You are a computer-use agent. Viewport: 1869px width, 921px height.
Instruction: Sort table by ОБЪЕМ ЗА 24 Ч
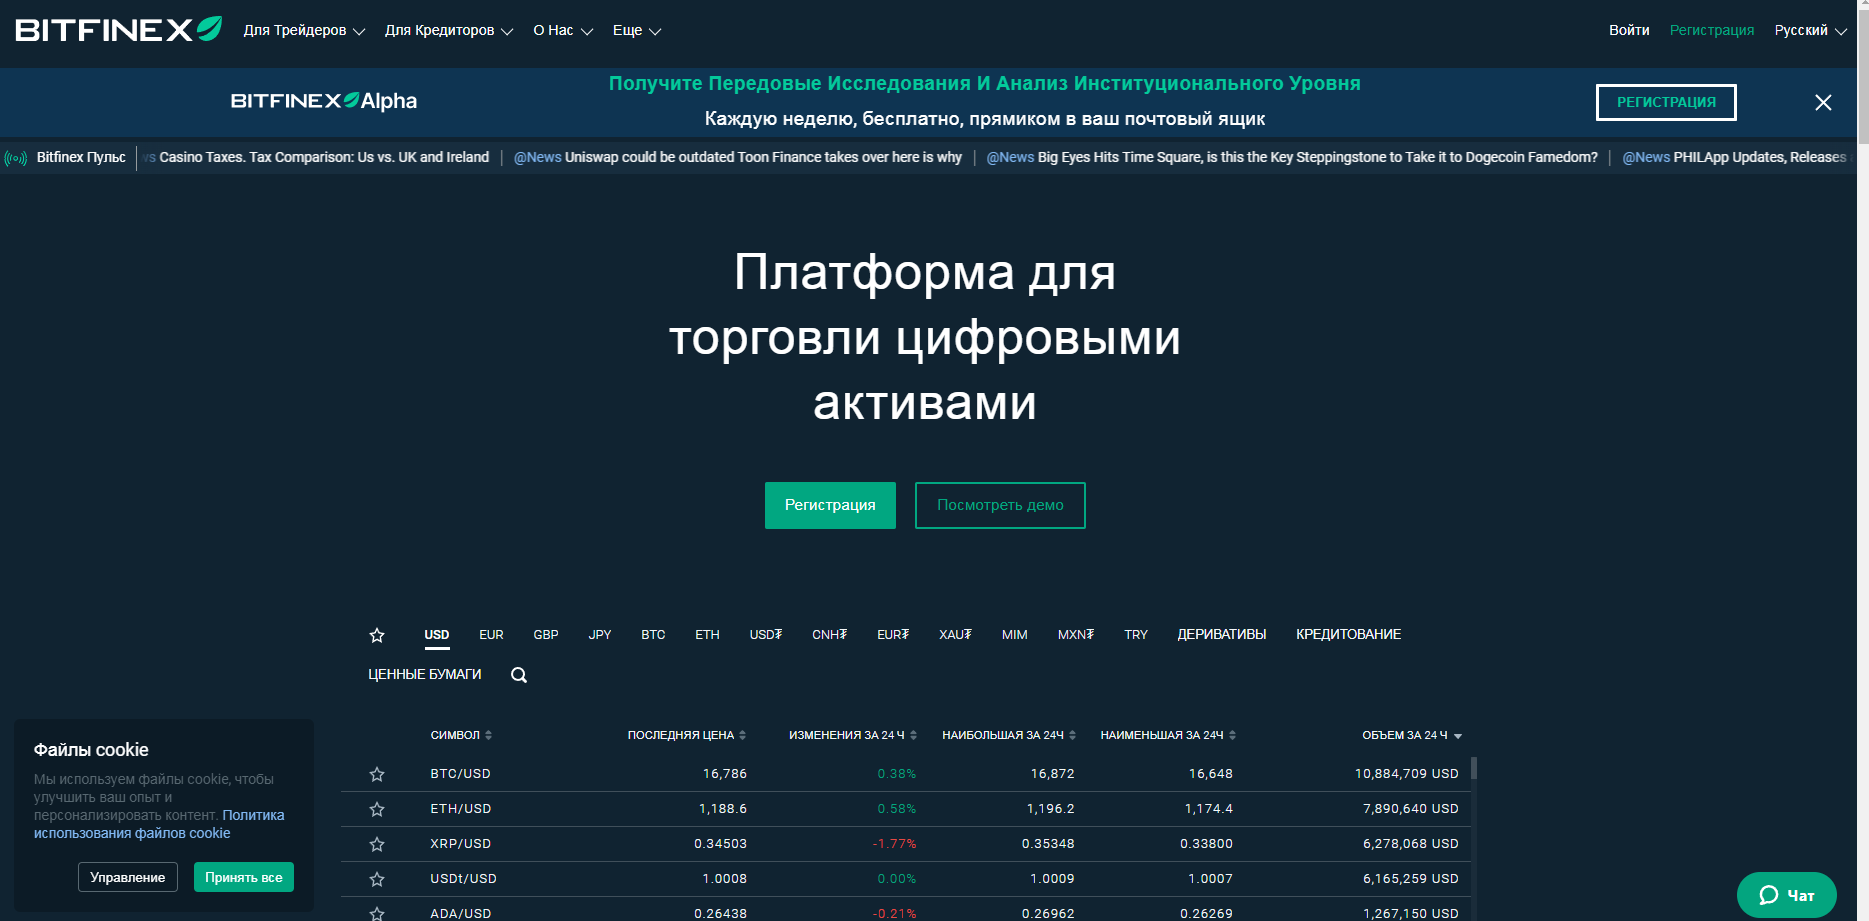pyautogui.click(x=1411, y=735)
